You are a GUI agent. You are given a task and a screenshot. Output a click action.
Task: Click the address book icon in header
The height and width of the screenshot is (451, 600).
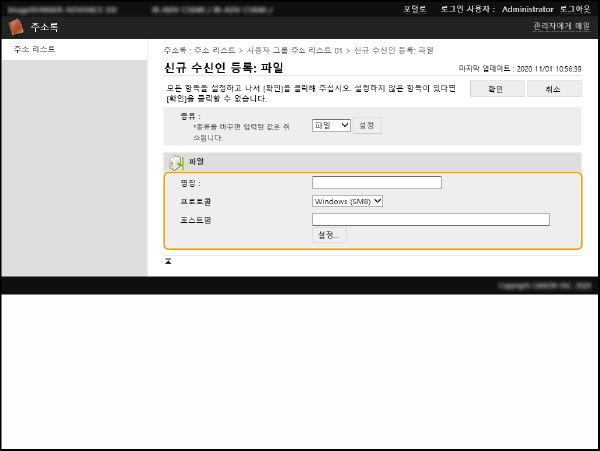13,27
